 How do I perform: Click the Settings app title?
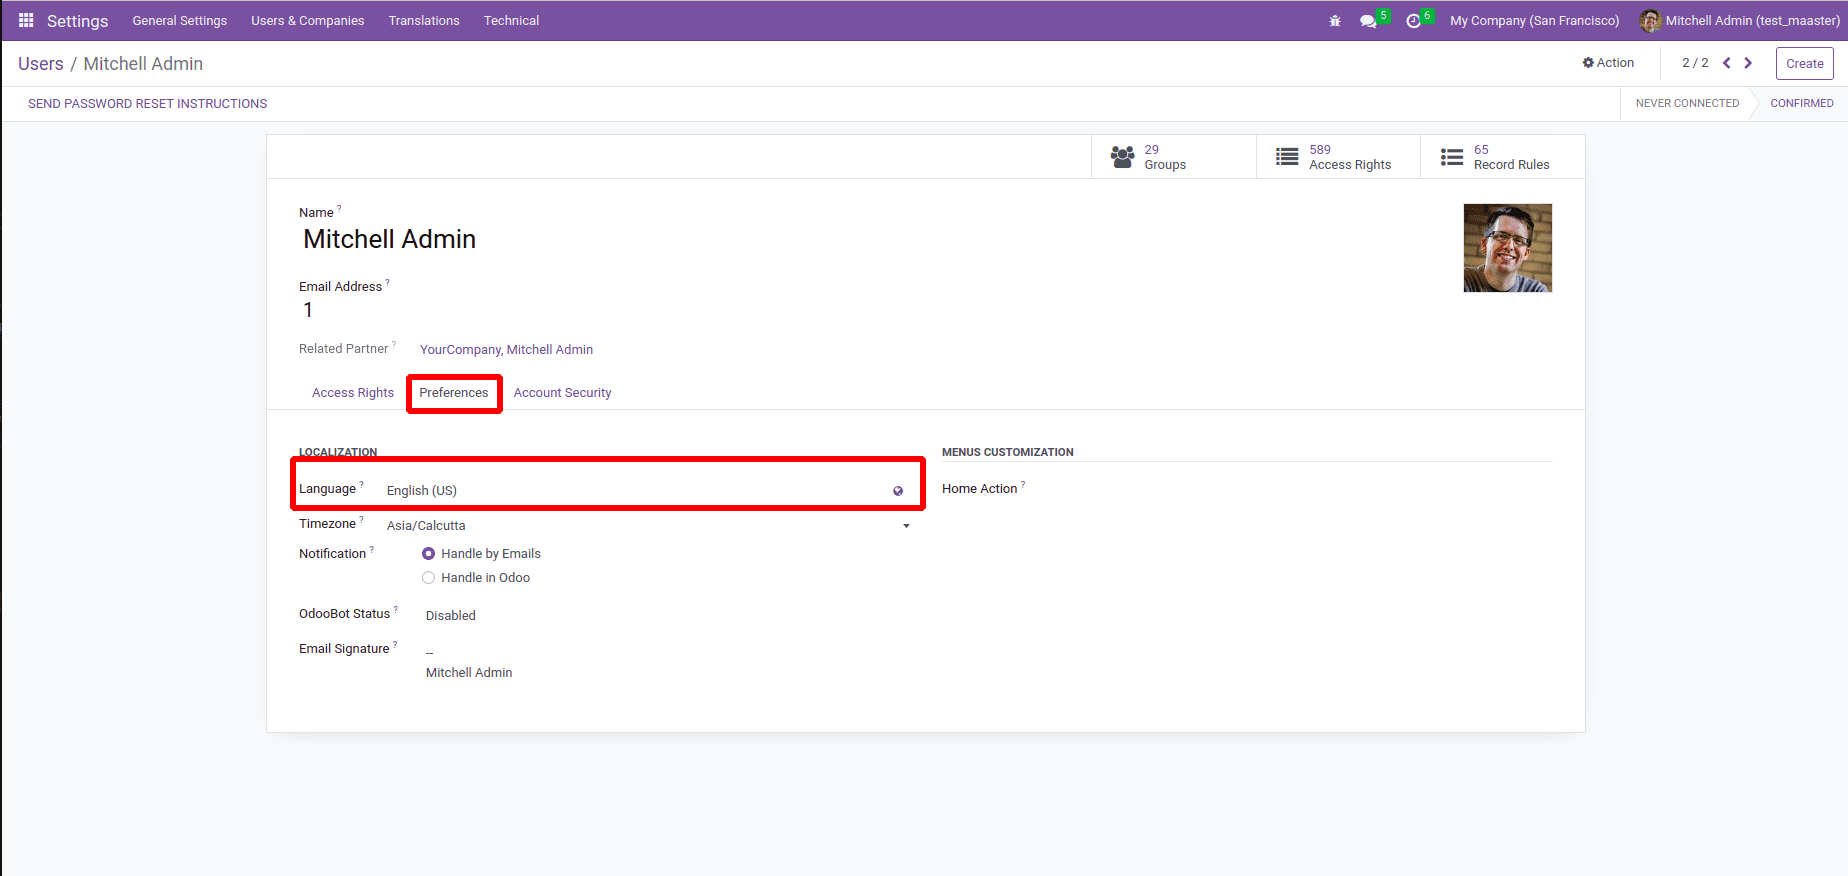coord(77,21)
